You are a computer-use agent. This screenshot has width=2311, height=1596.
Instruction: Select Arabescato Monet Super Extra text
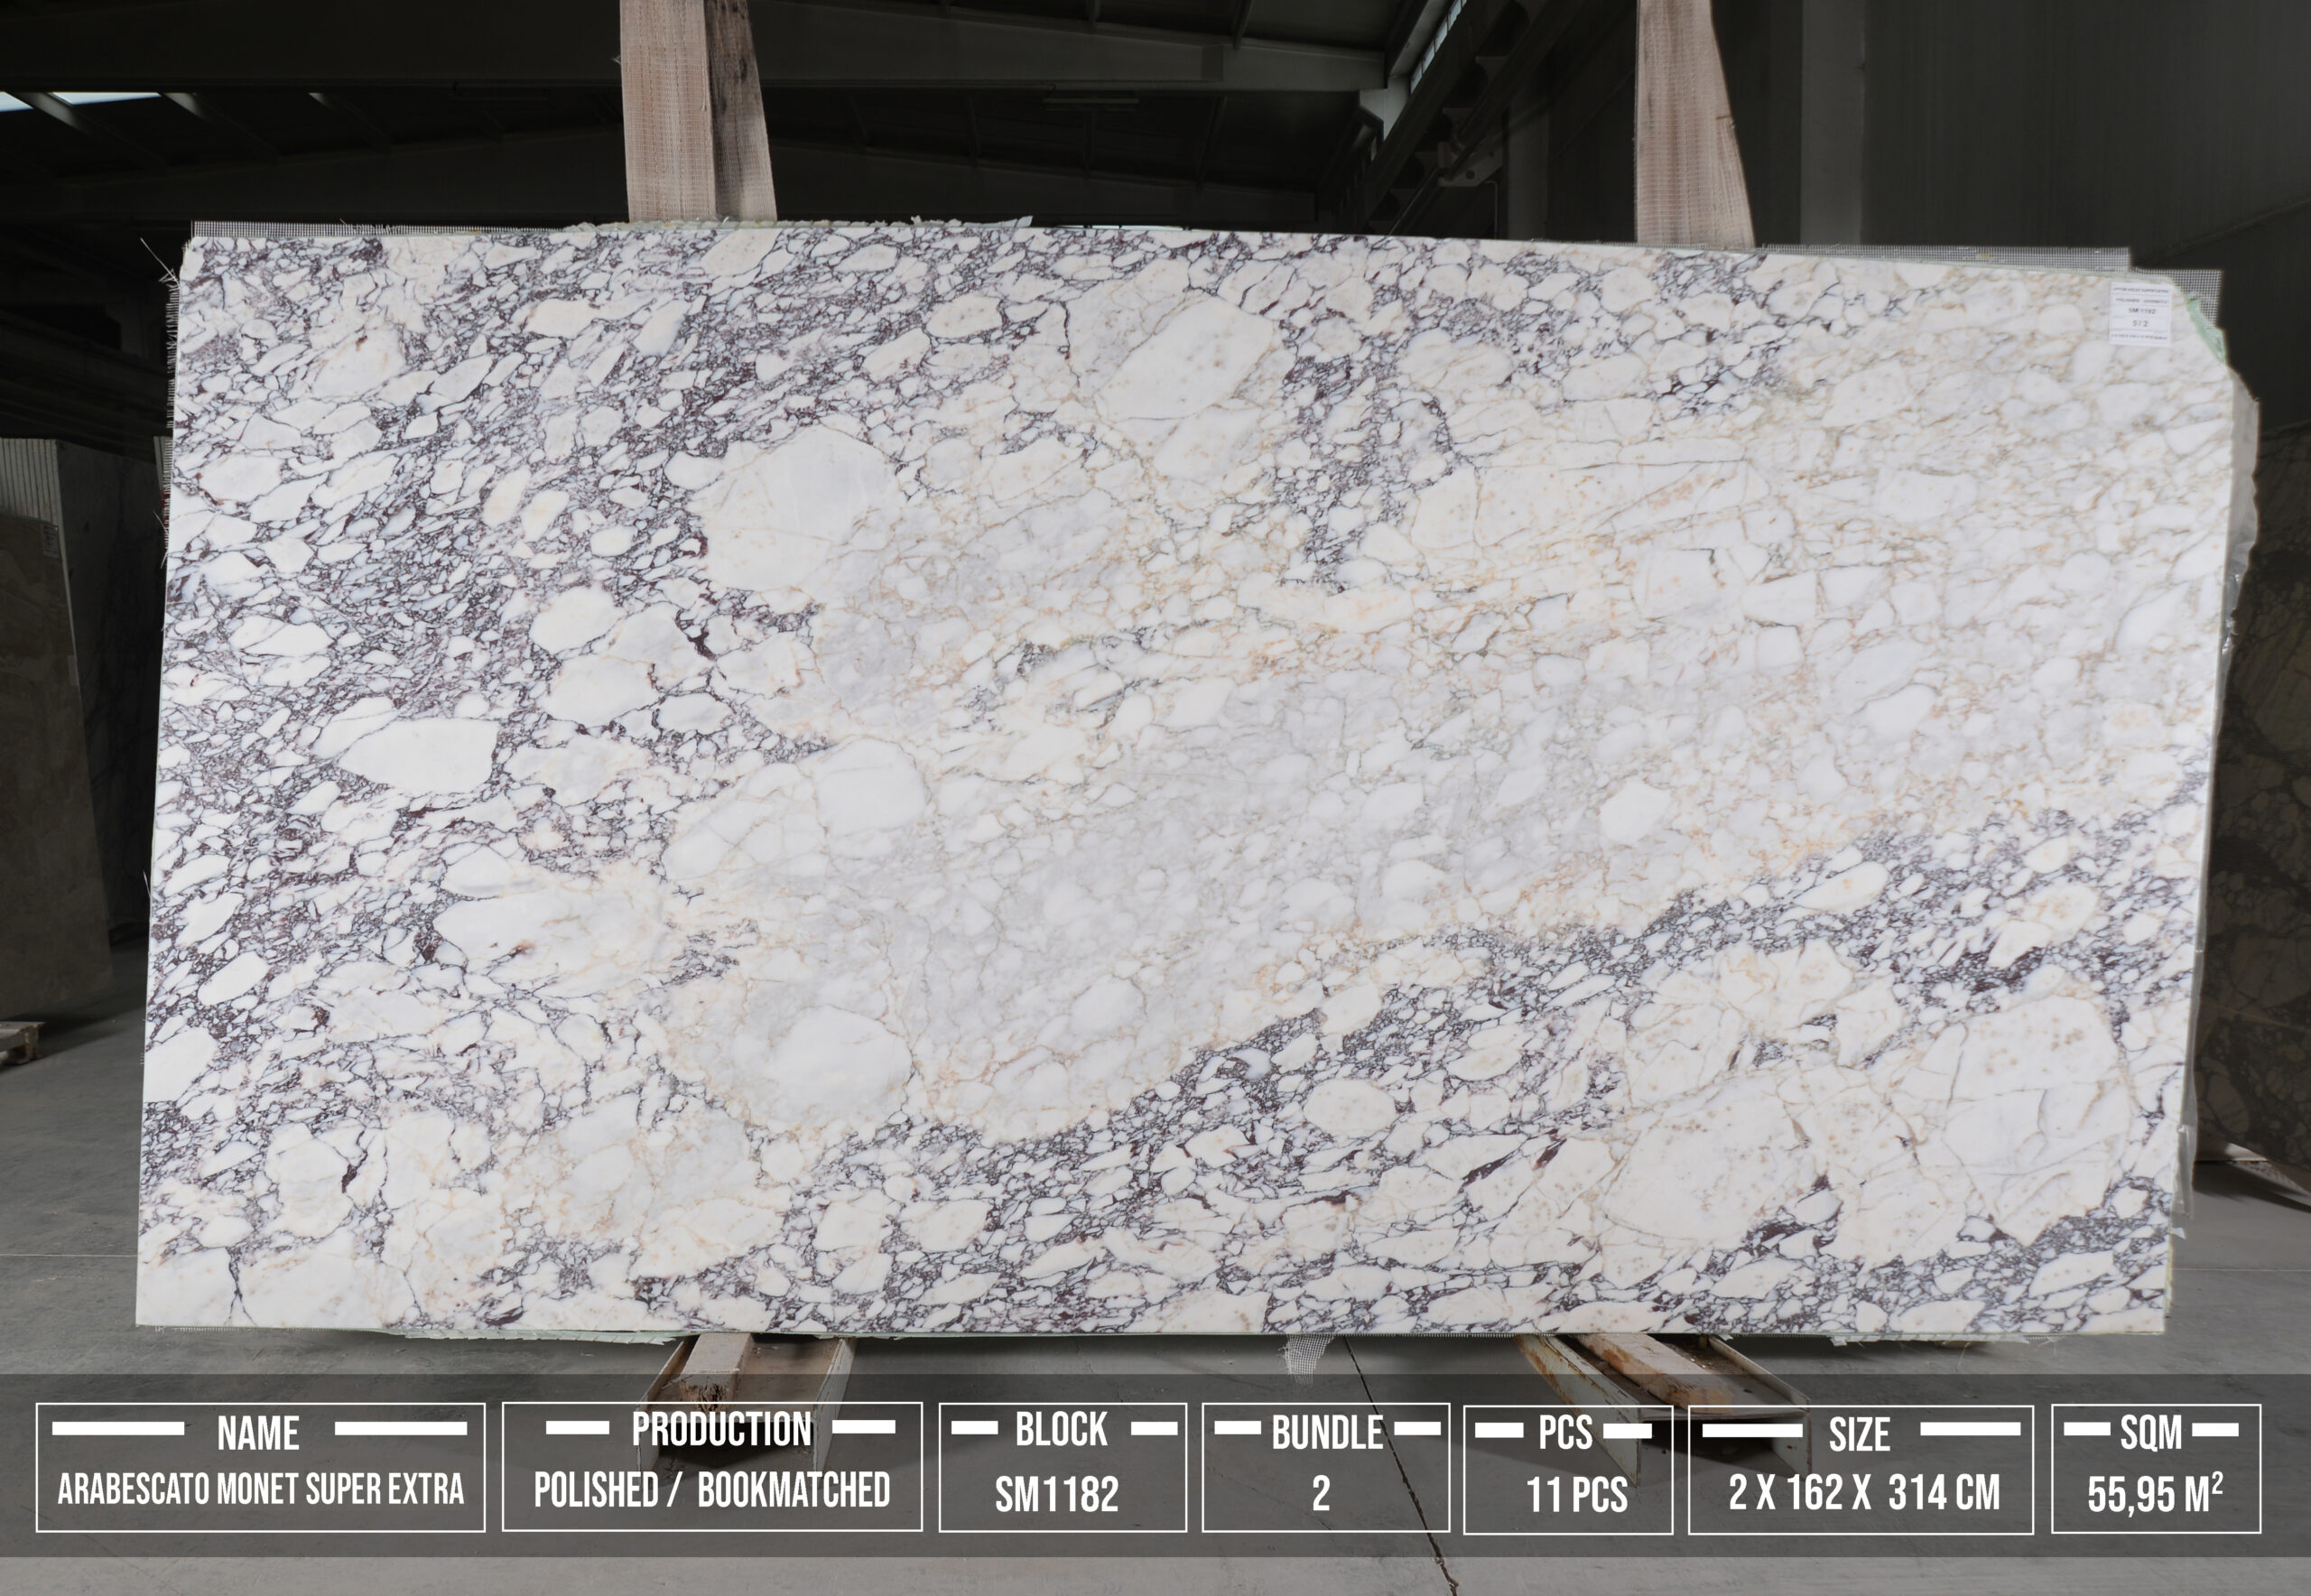point(260,1490)
